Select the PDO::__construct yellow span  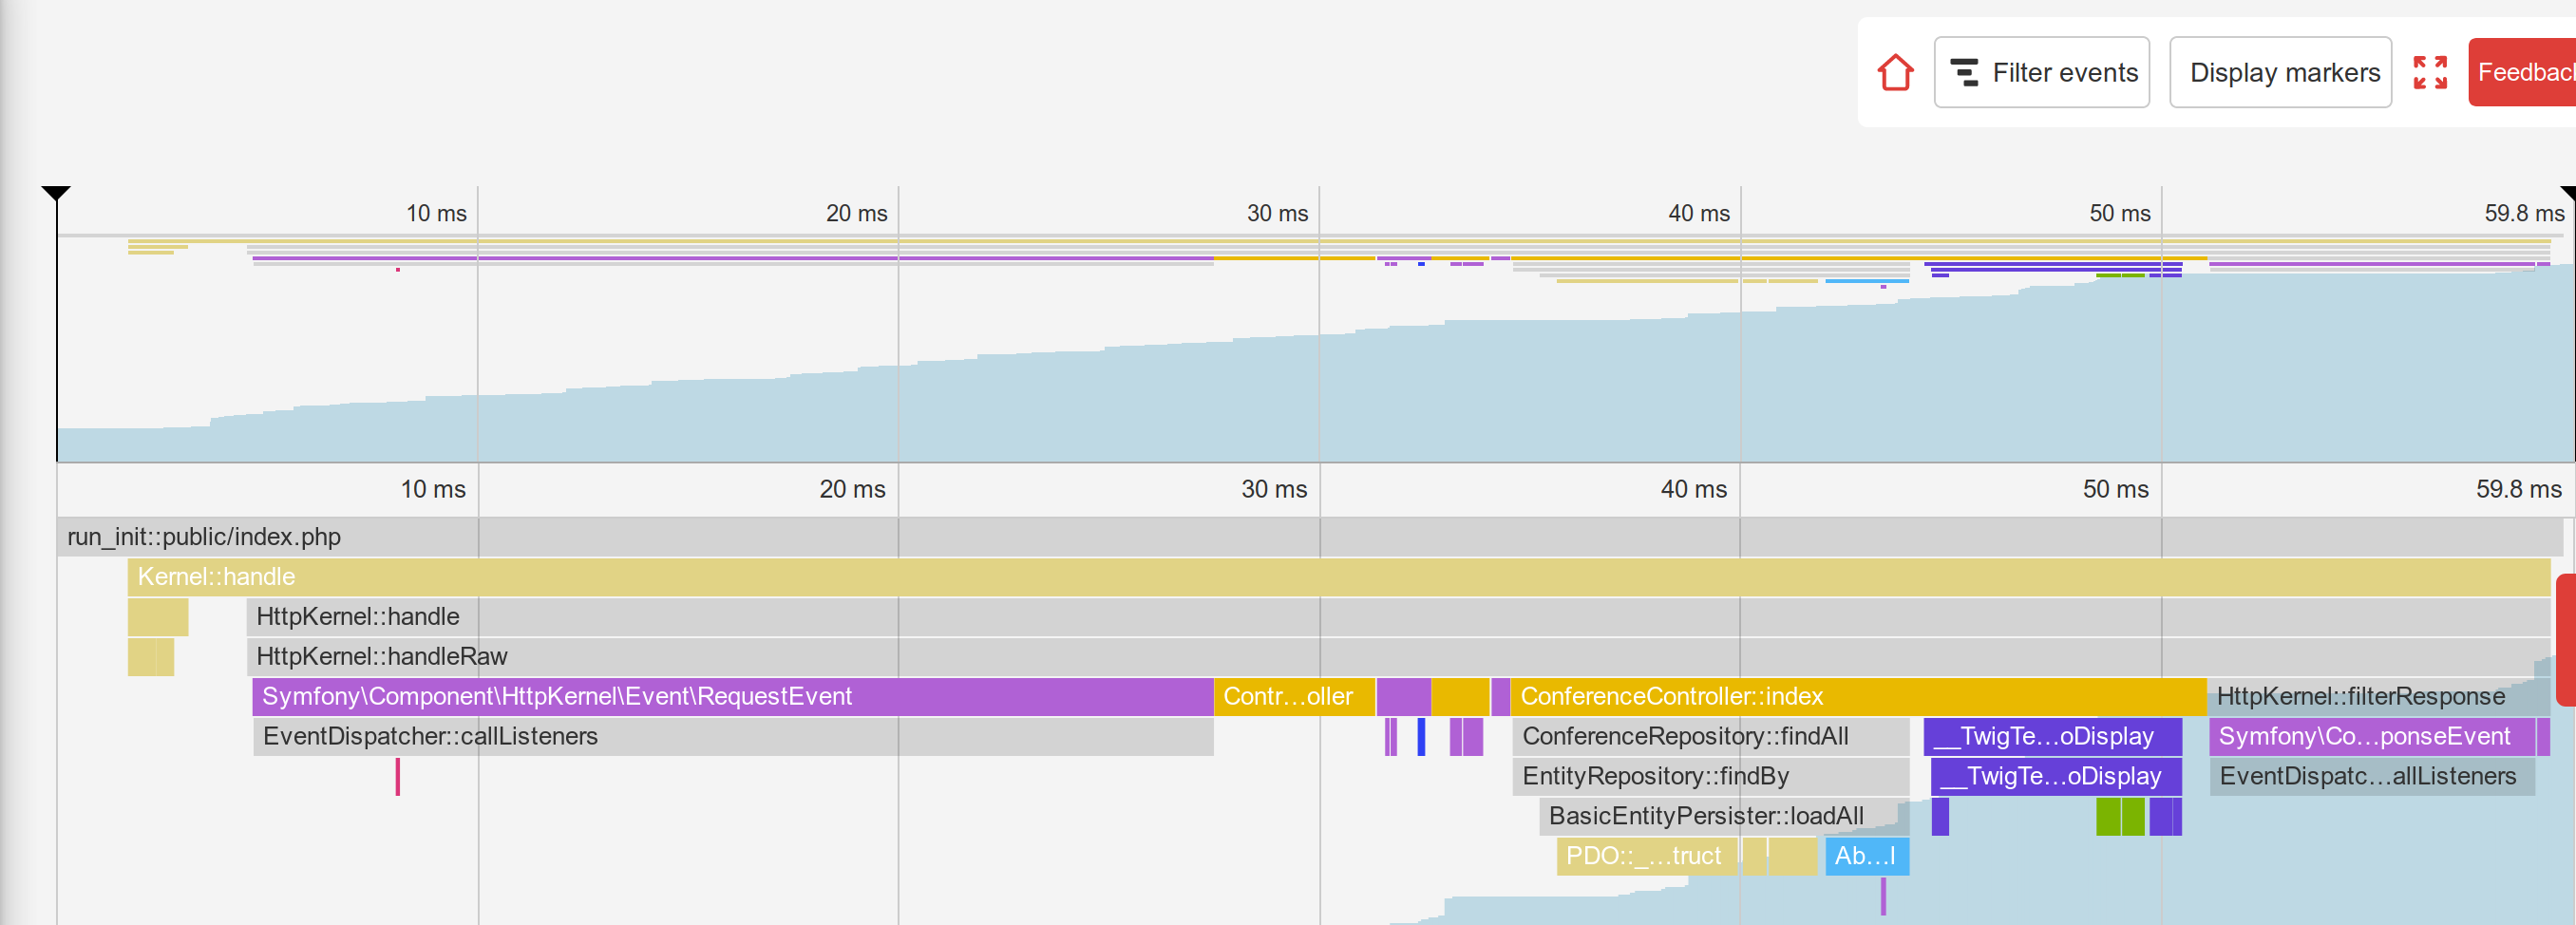1646,856
